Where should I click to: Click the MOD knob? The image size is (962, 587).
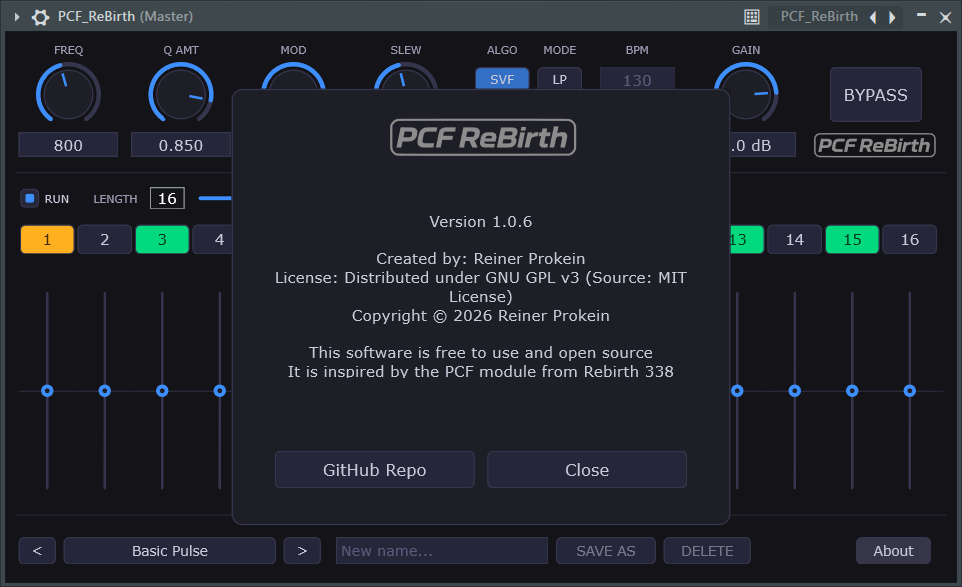pos(293,76)
